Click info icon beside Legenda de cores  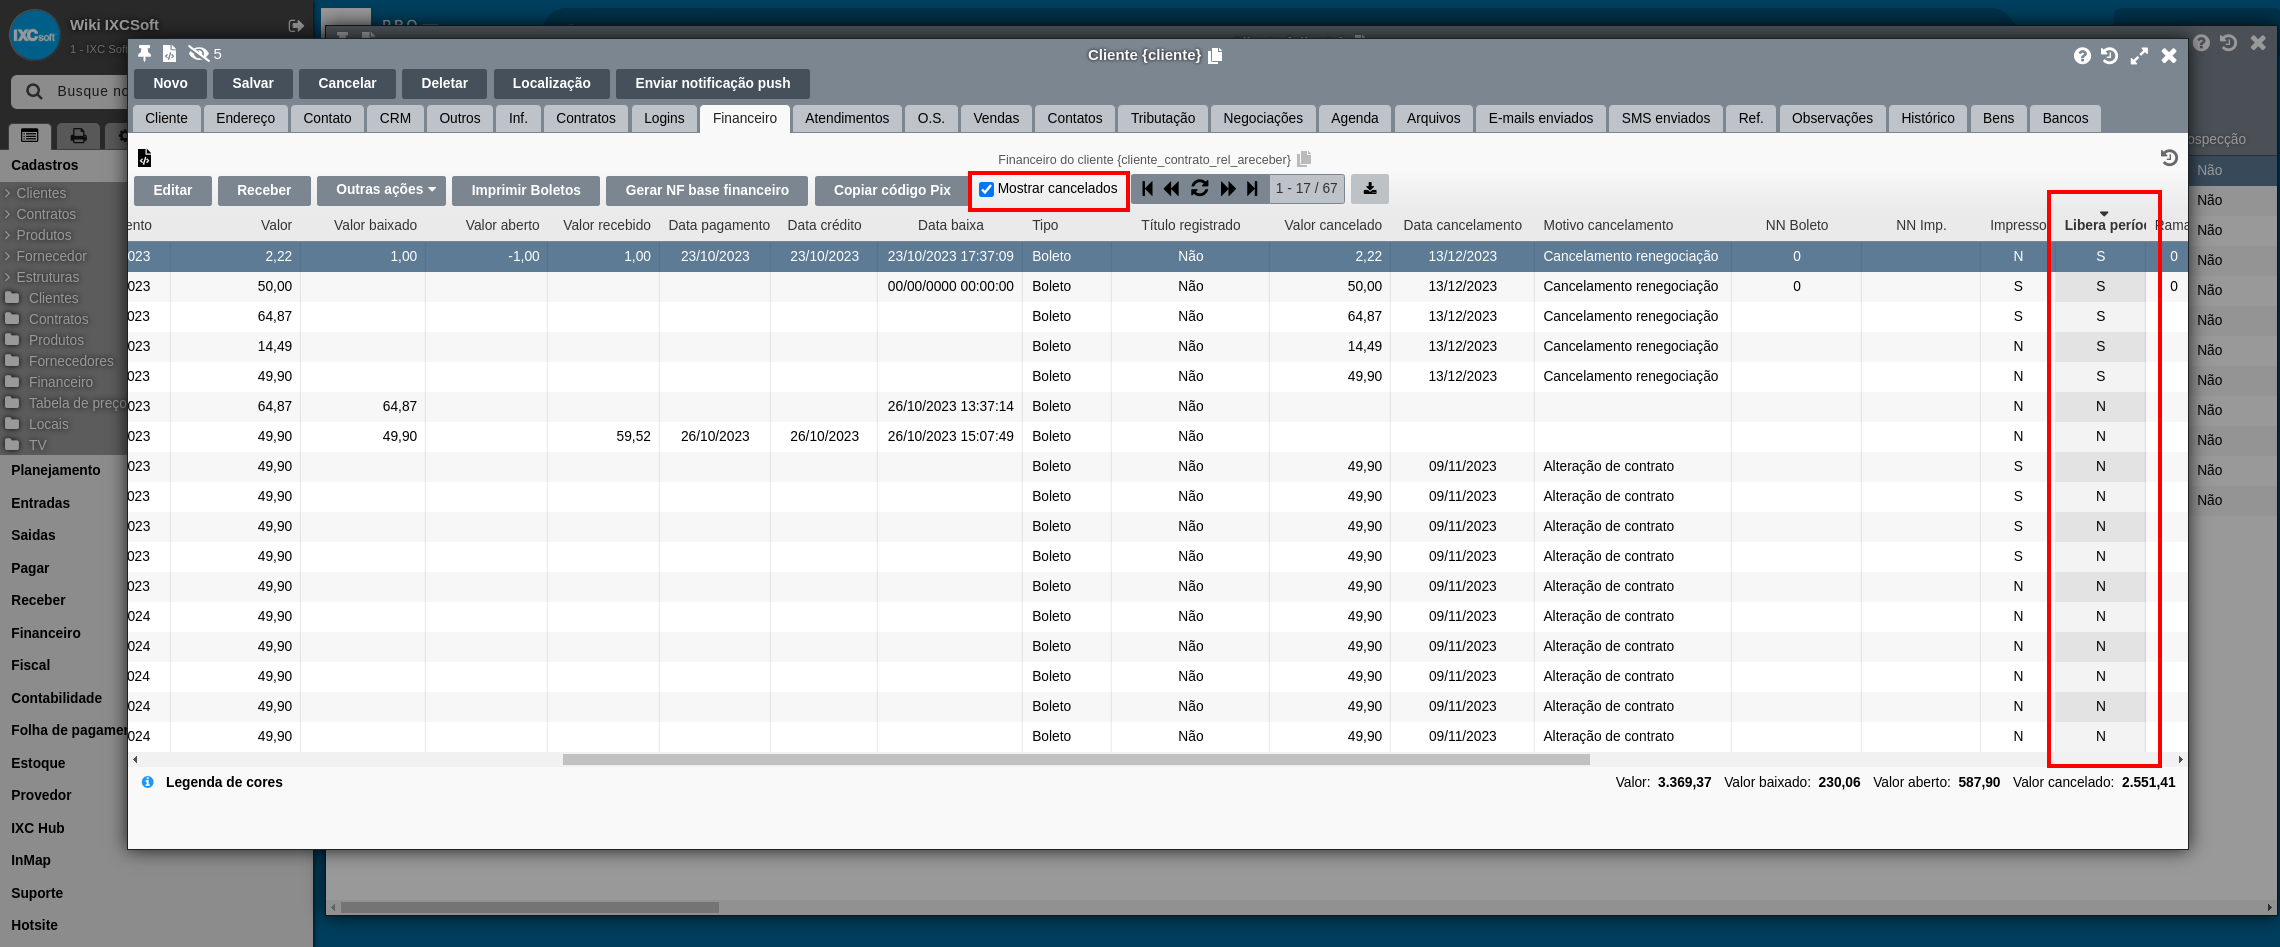pos(147,782)
